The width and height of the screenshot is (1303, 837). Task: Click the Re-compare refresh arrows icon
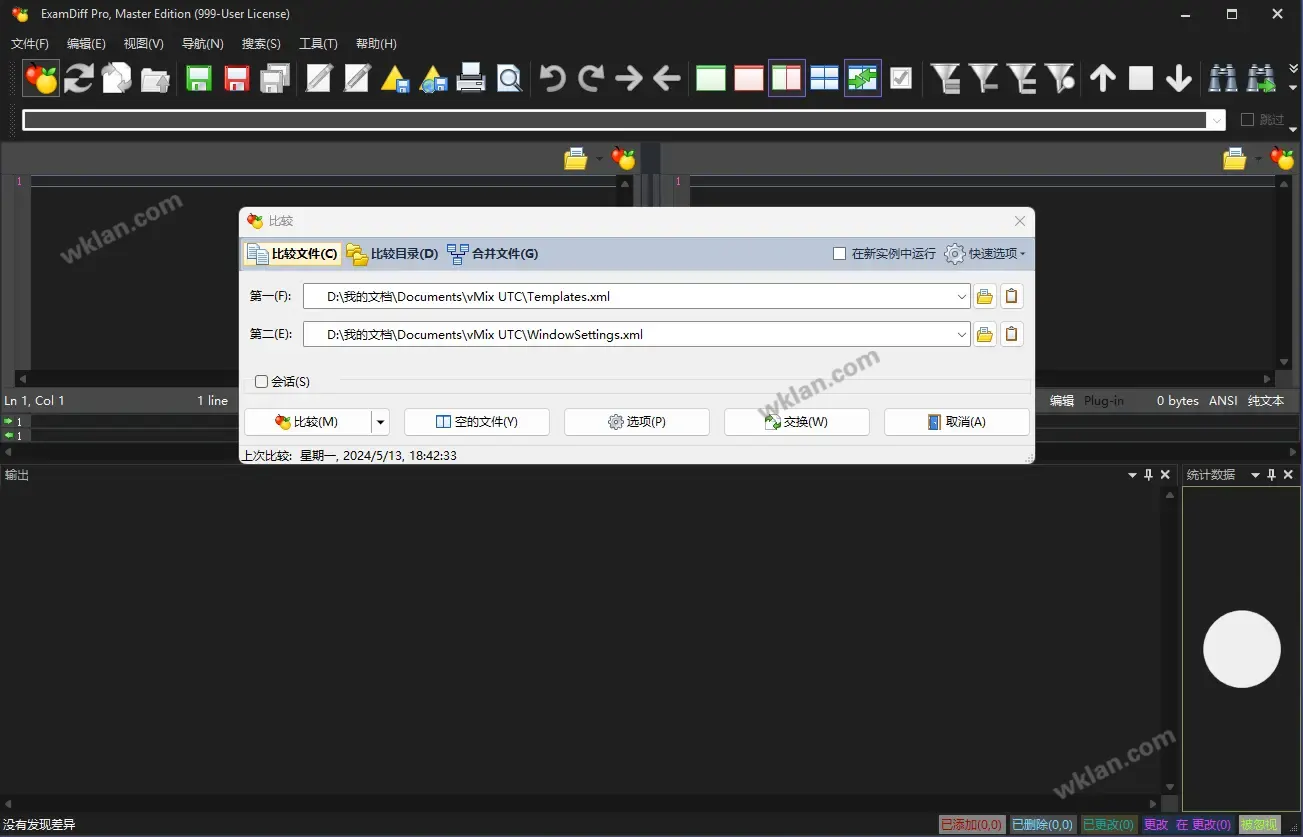click(x=79, y=78)
